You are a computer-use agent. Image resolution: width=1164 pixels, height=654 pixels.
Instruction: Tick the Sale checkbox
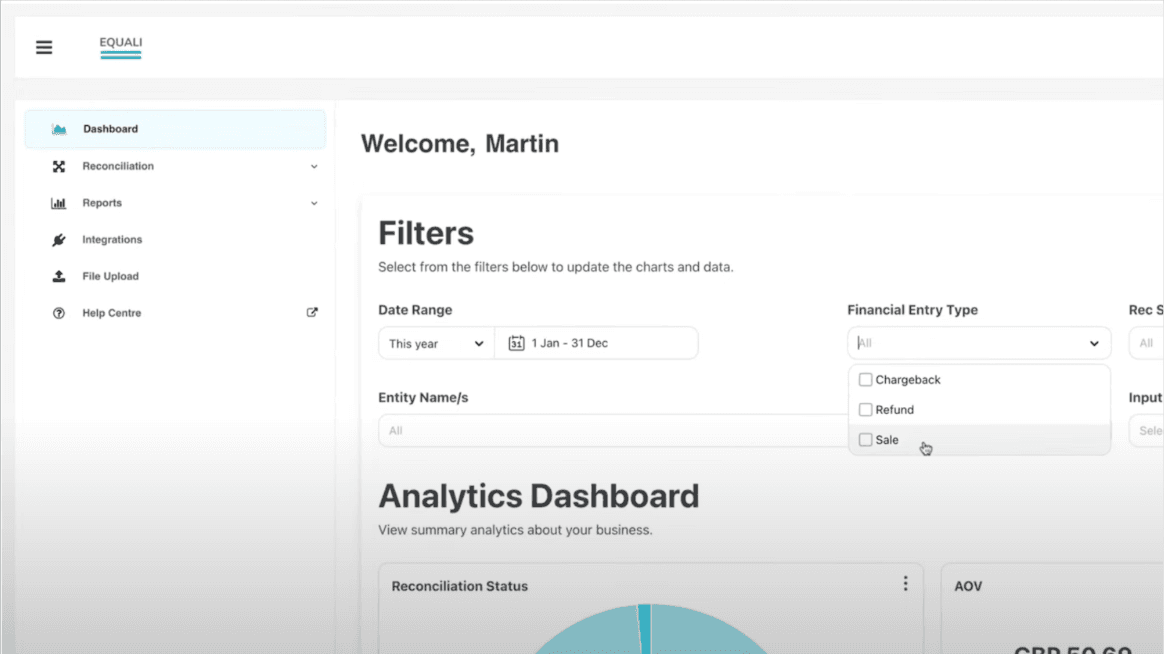(x=865, y=439)
